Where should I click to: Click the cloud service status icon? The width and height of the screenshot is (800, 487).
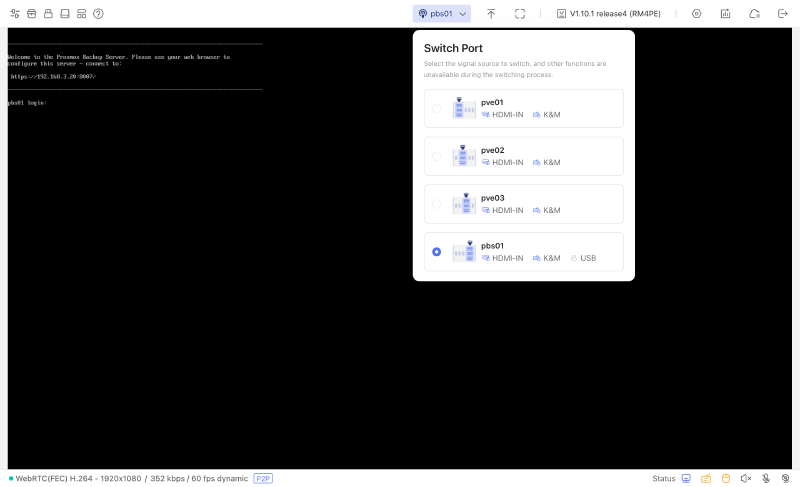pos(755,14)
